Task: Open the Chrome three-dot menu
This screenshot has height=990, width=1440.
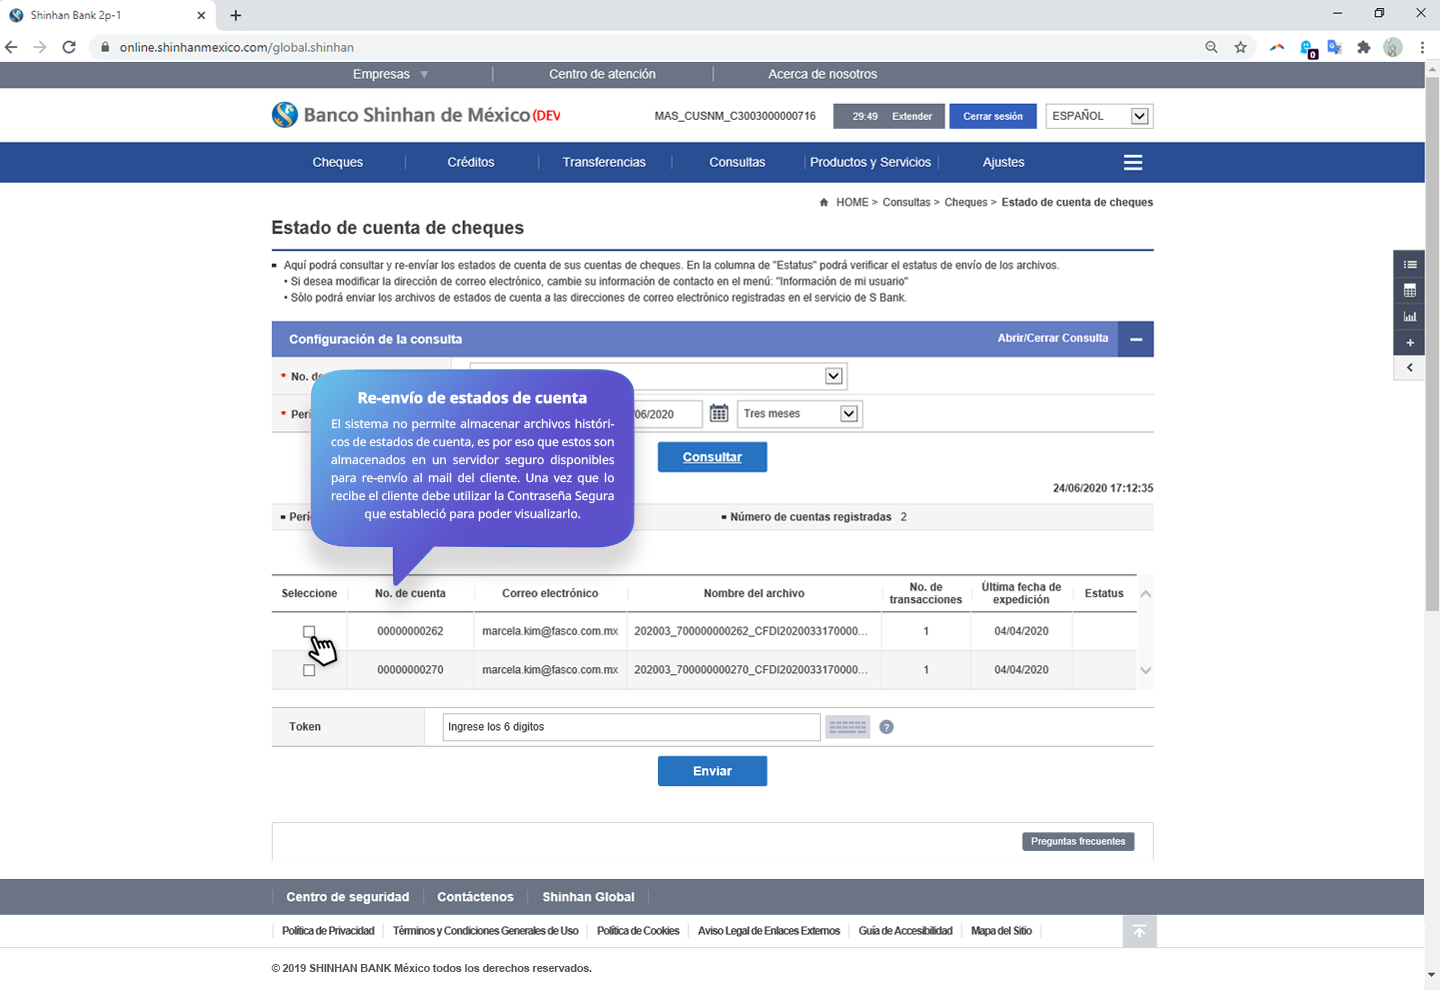Action: click(1422, 47)
